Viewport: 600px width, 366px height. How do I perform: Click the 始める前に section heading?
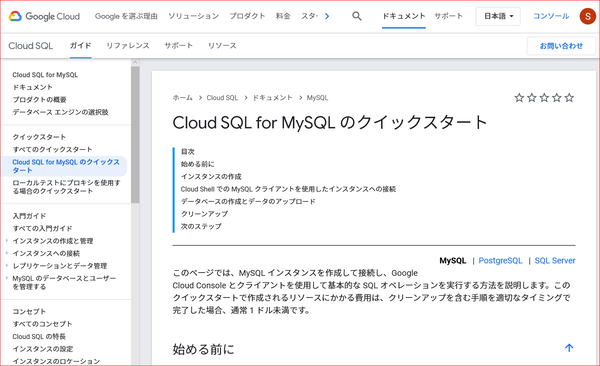(204, 349)
